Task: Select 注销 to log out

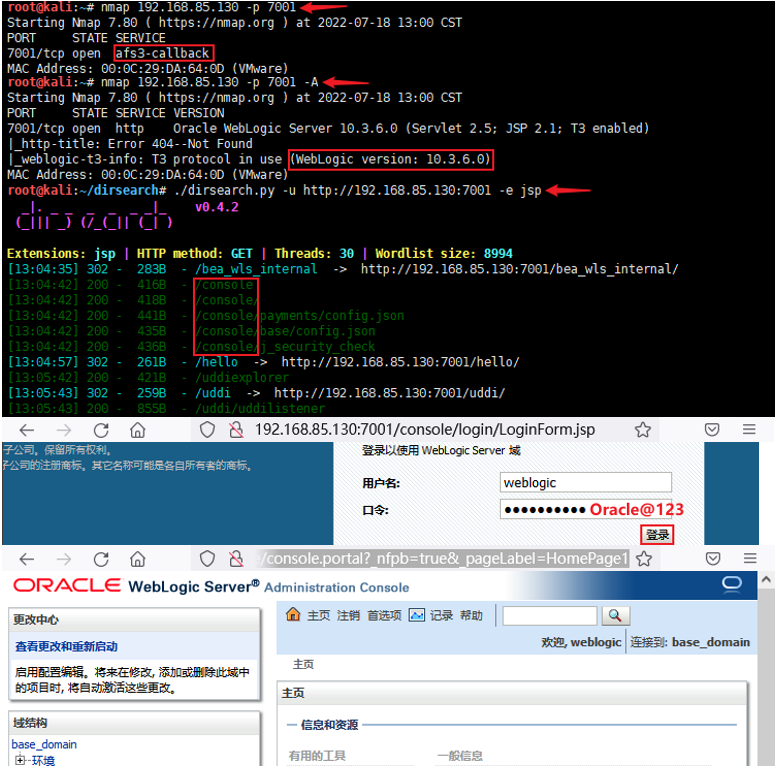Action: (348, 616)
